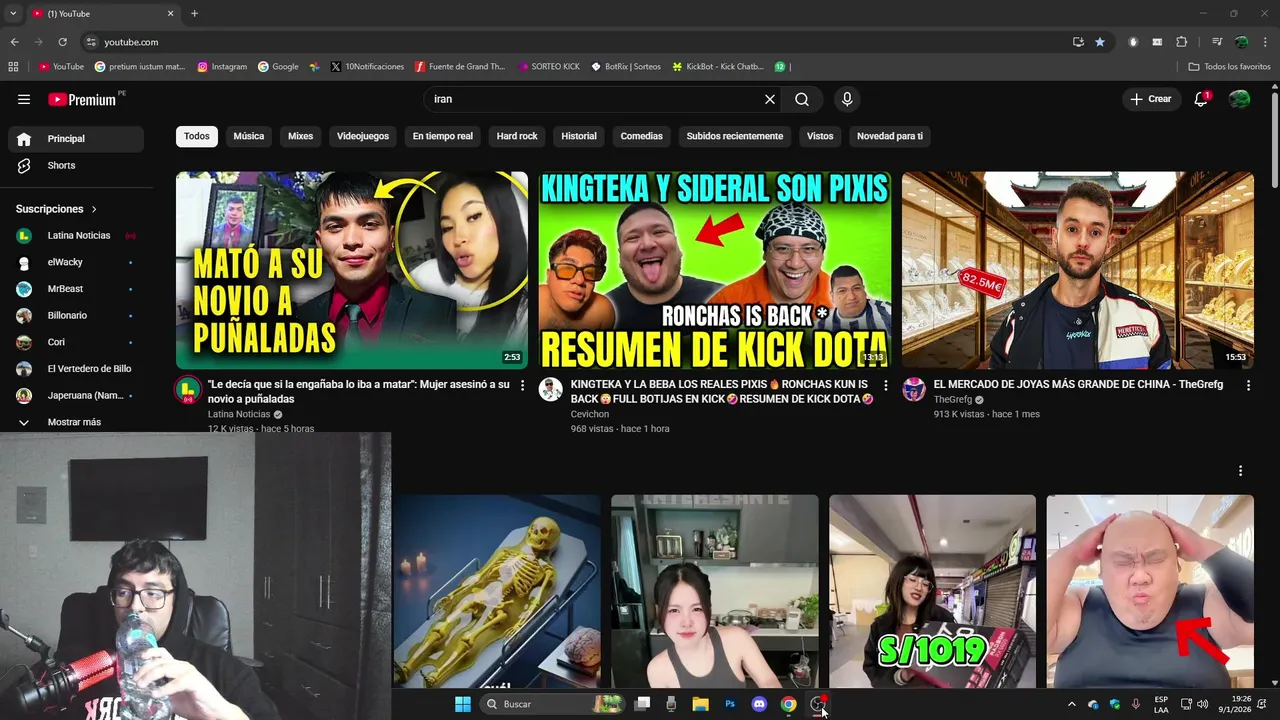Open the Resumen de Kick Dota thumbnail
This screenshot has height=720, width=1280.
click(x=715, y=270)
